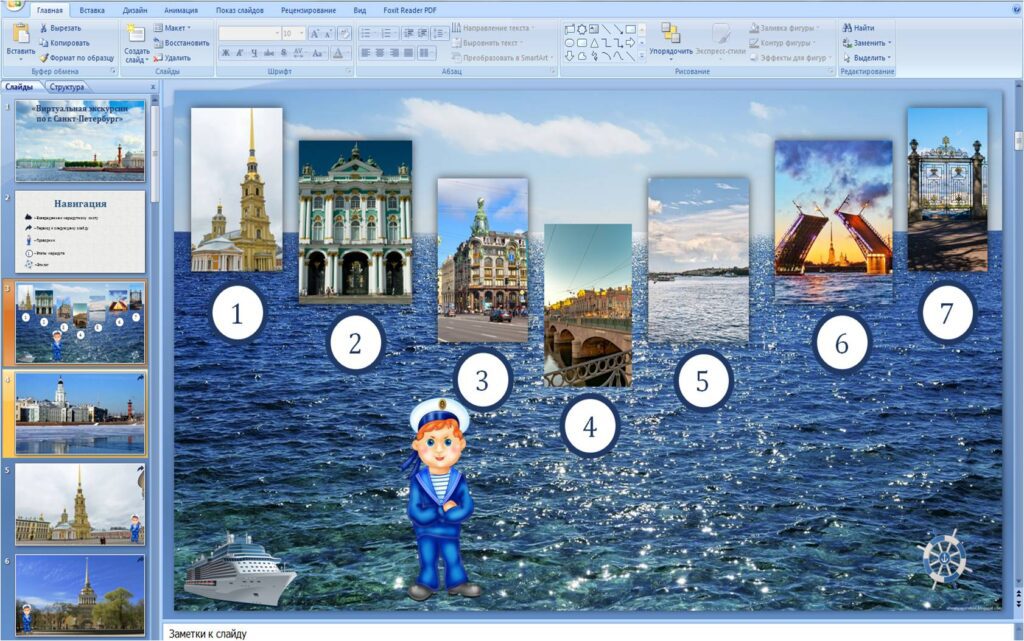The width and height of the screenshot is (1024, 641).
Task: Open the Структура outline tab
Action: tap(67, 87)
